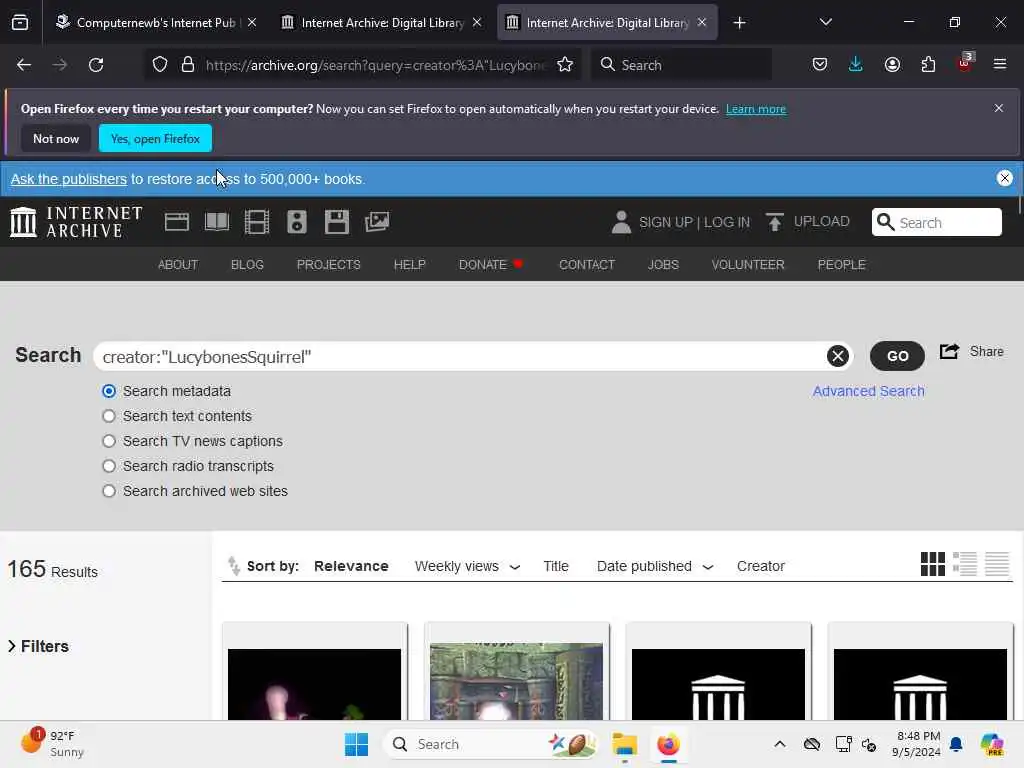Switch to Computernewb's Internet Pub tab
1024x768 pixels.
[155, 23]
